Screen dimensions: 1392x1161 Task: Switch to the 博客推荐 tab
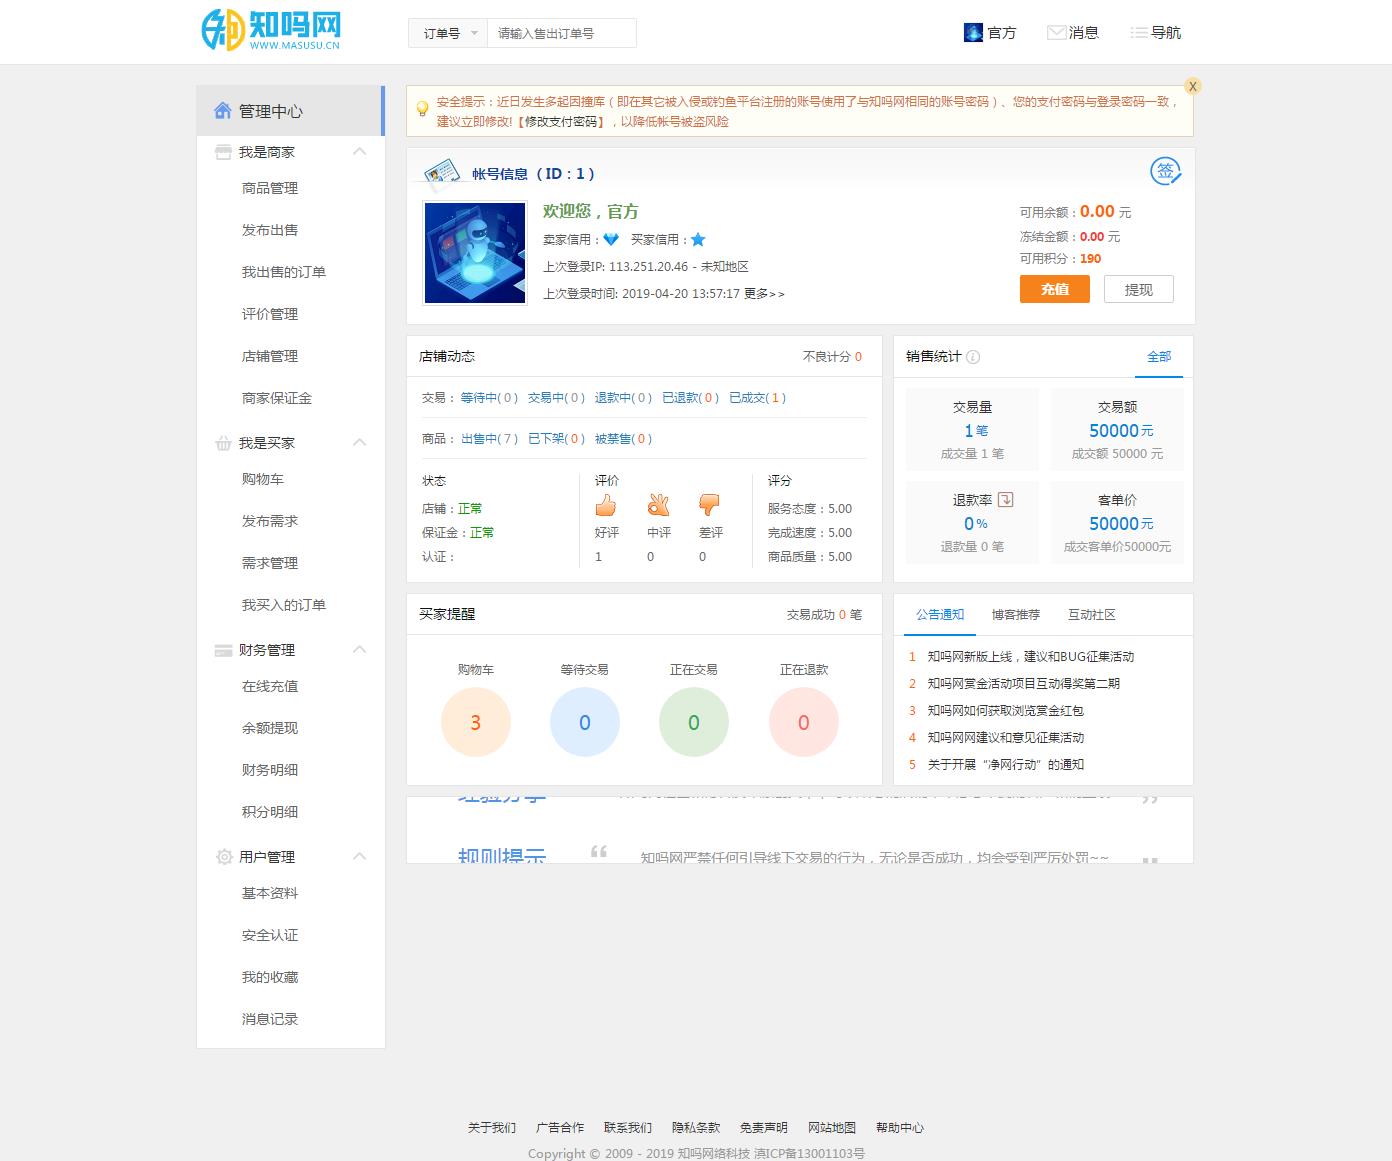pyautogui.click(x=1016, y=615)
